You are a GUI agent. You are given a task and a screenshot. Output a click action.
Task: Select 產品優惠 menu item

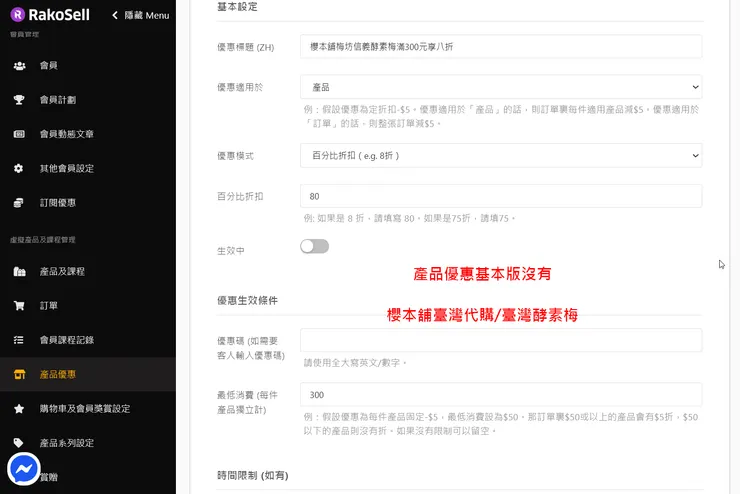(x=88, y=374)
